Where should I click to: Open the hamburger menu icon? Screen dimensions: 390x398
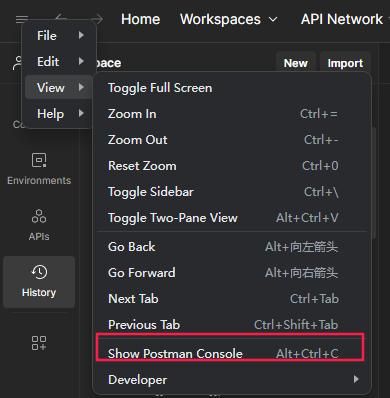pyautogui.click(x=21, y=18)
